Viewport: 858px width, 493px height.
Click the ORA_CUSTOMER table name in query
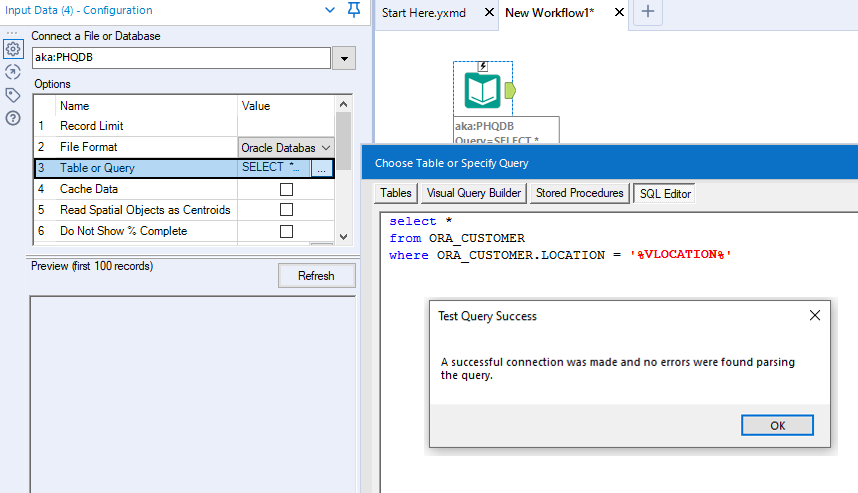(477, 238)
